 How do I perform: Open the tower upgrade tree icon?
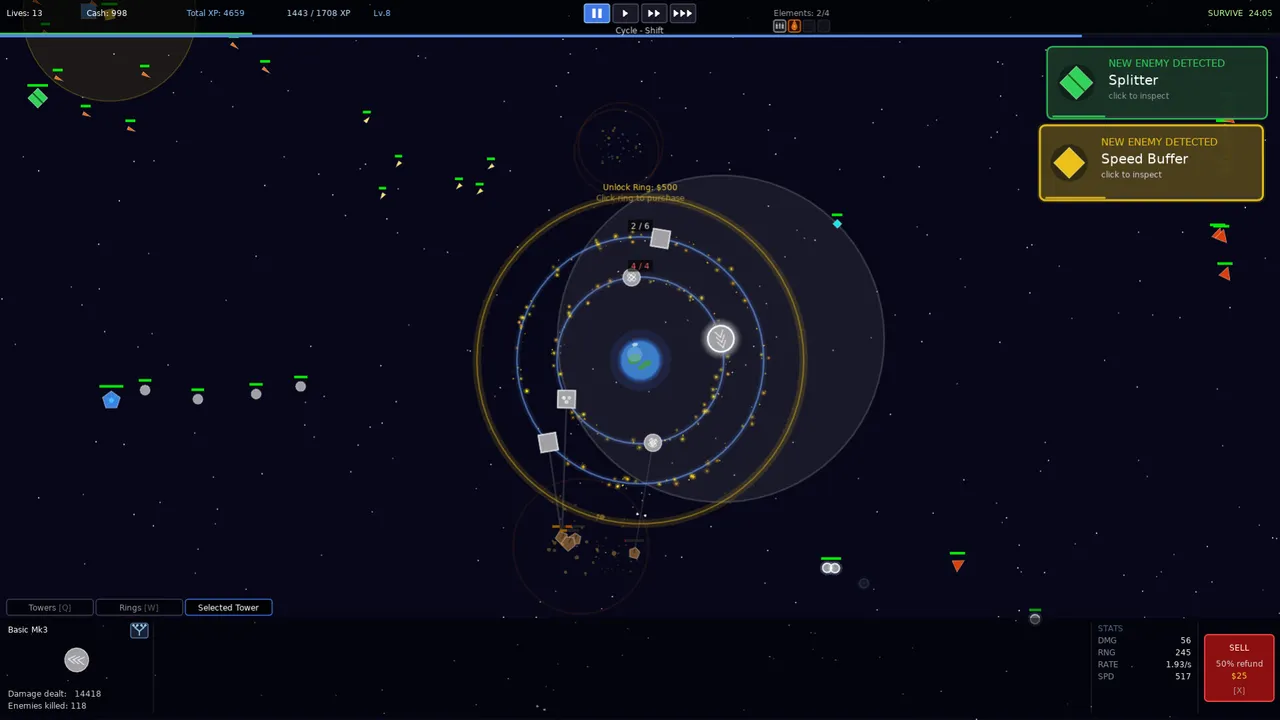139,630
